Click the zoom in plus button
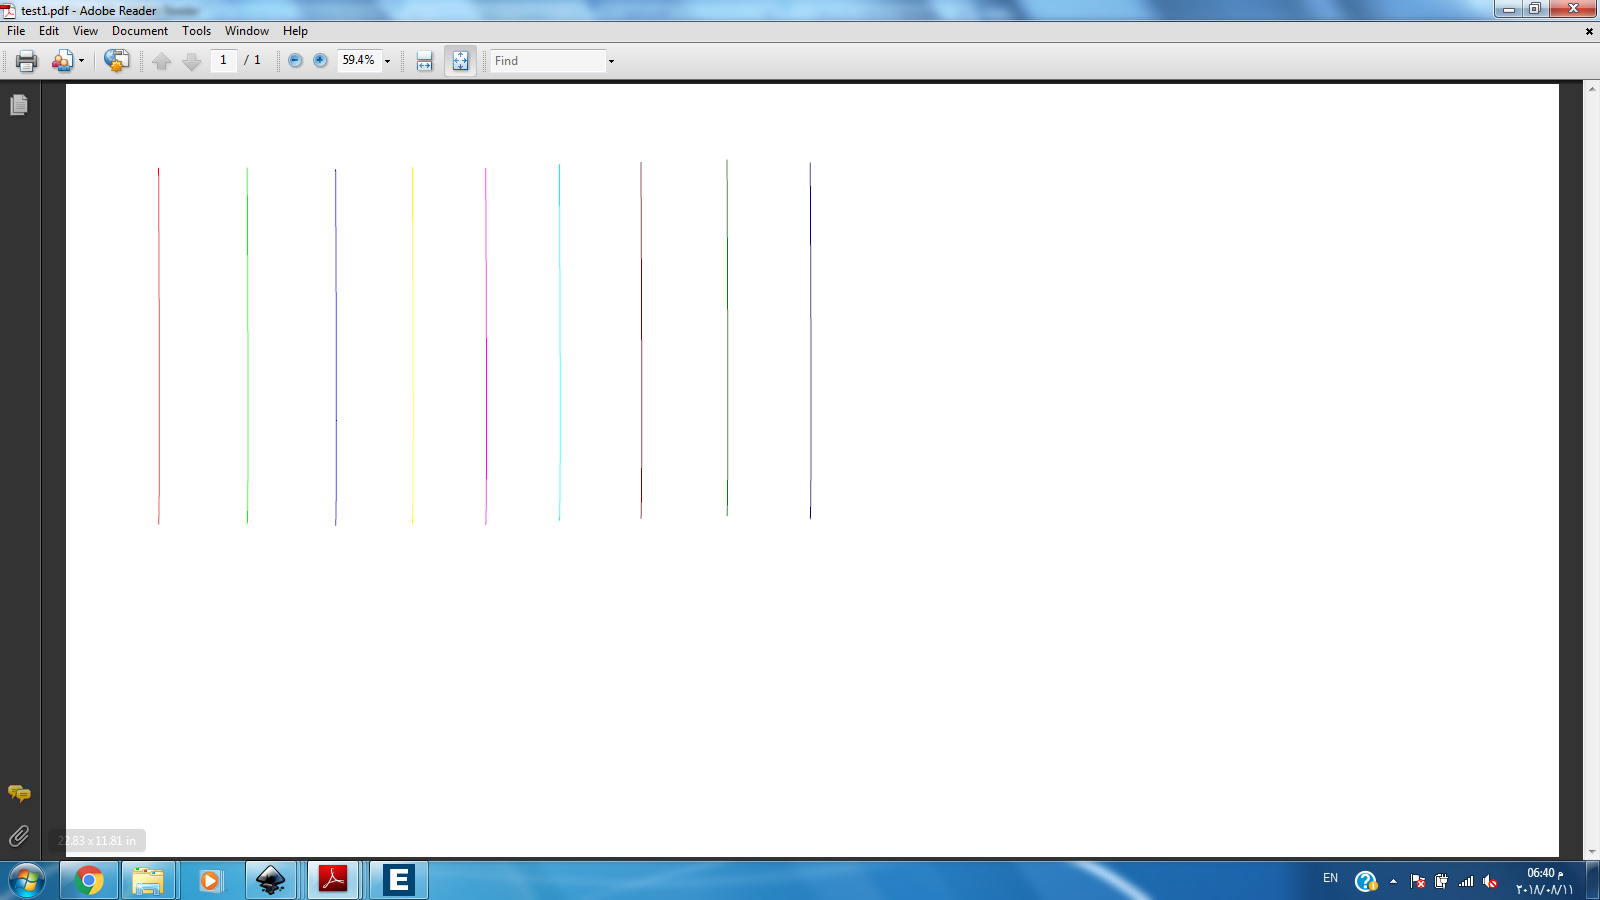The width and height of the screenshot is (1600, 900). pos(320,60)
